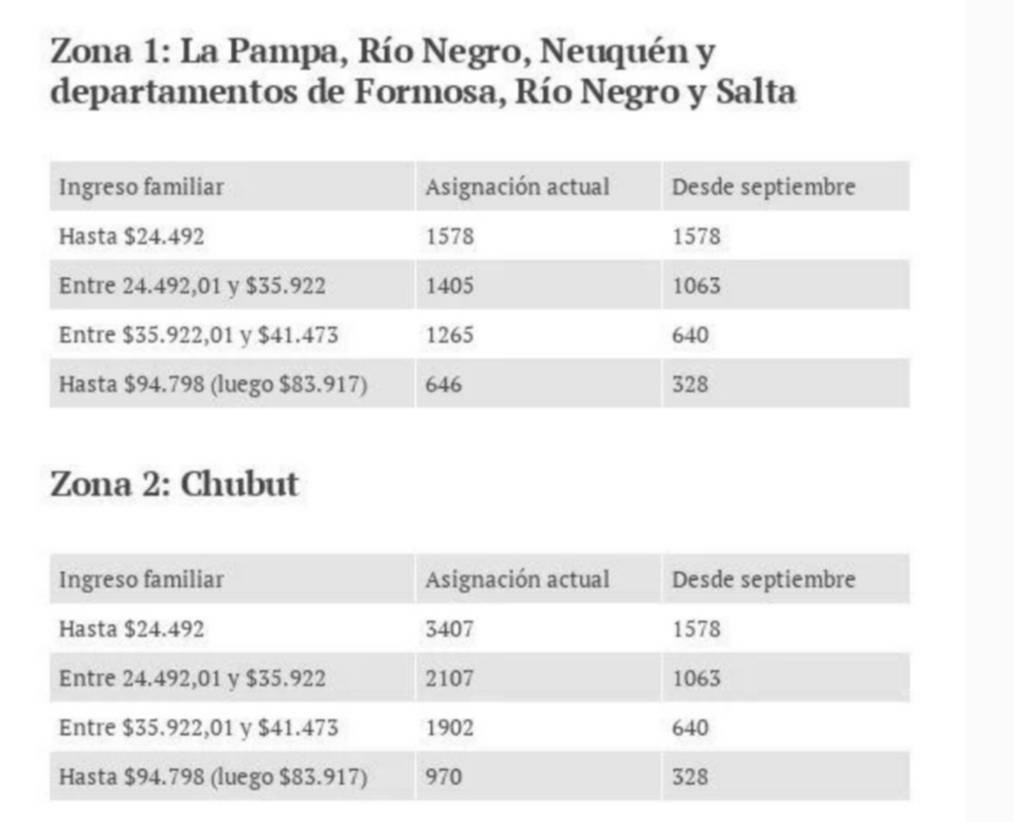The width and height of the screenshot is (1014, 822).
Task: Click Zona 2 'Desde septiembre' column header
Action: [763, 579]
